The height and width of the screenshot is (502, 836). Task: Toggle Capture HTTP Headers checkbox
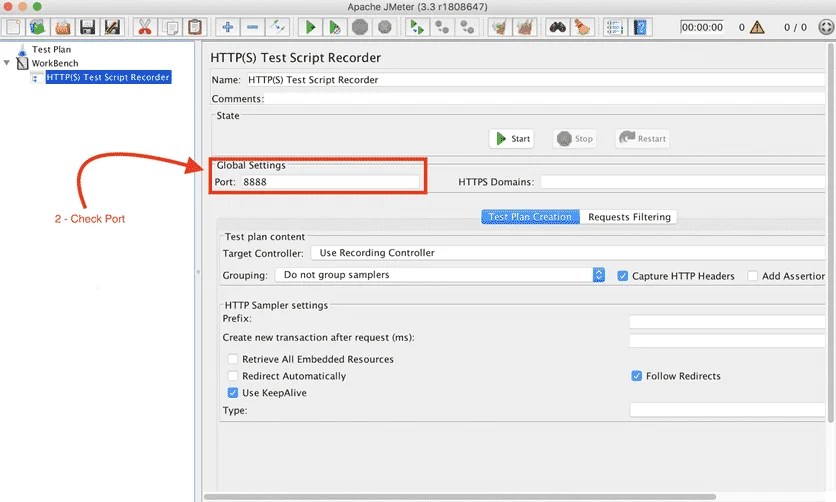pos(622,276)
